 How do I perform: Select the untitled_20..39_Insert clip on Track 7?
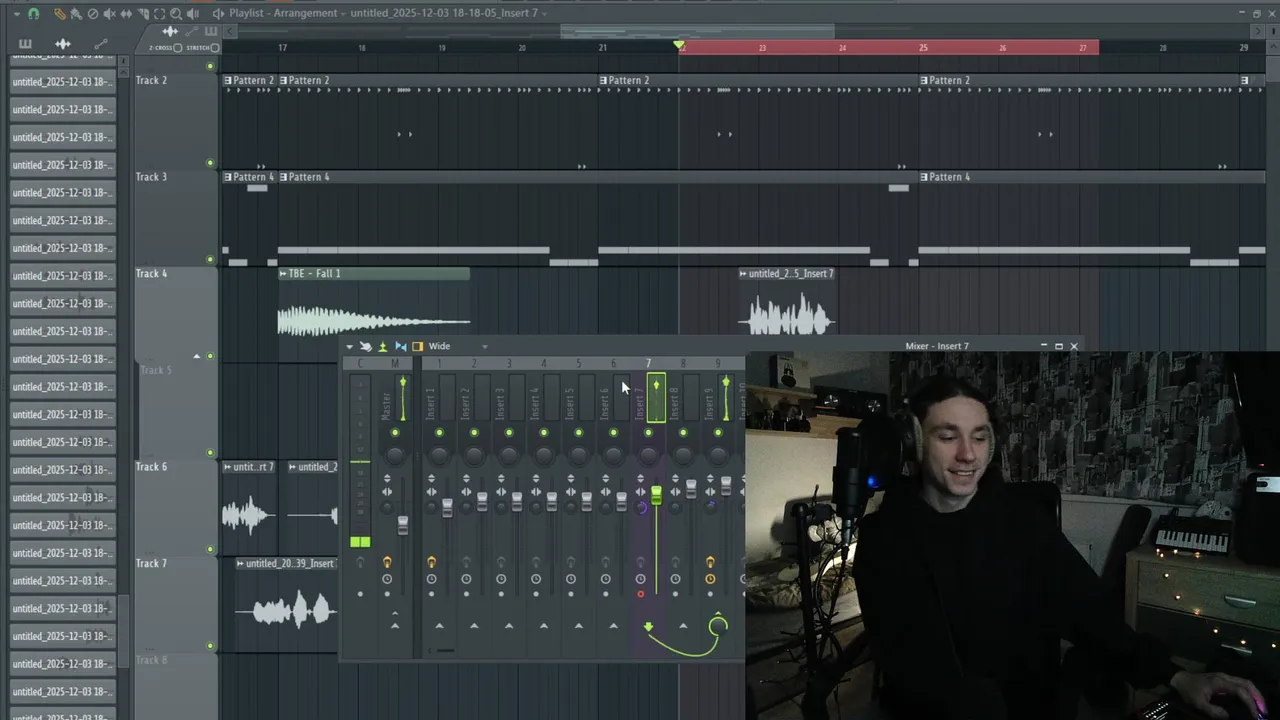(x=286, y=603)
